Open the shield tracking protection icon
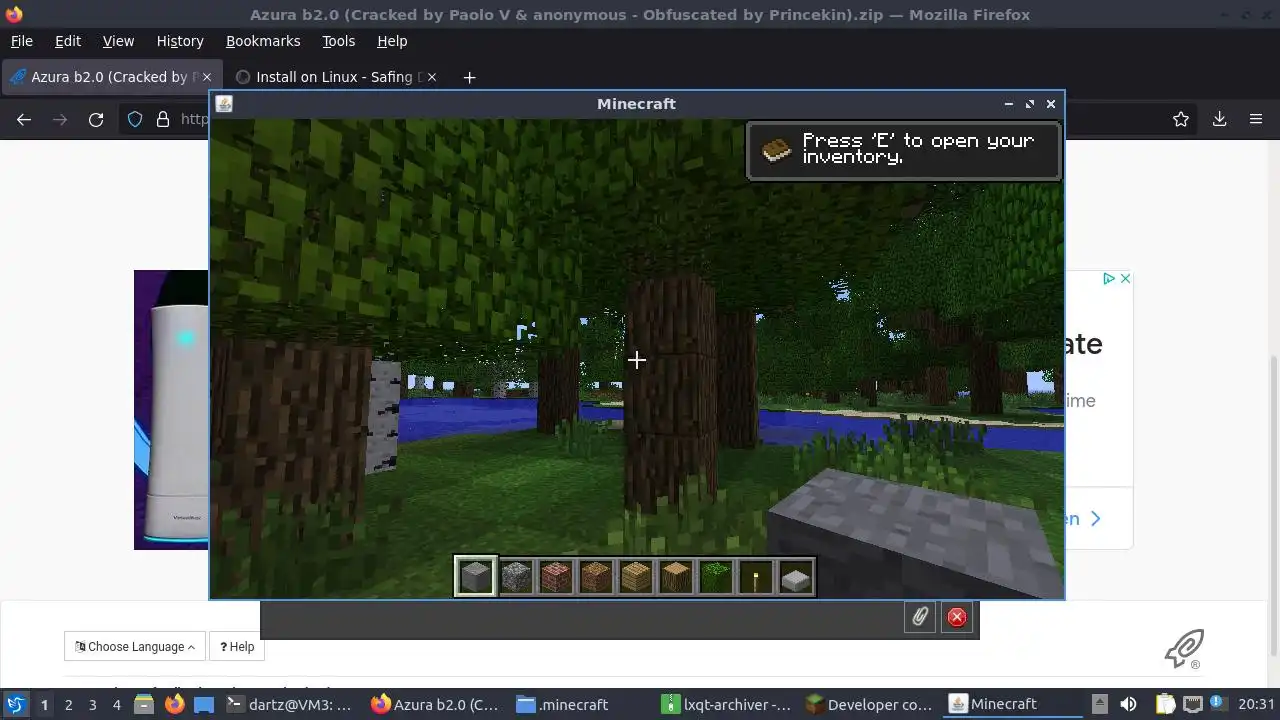This screenshot has width=1280, height=720. point(135,119)
